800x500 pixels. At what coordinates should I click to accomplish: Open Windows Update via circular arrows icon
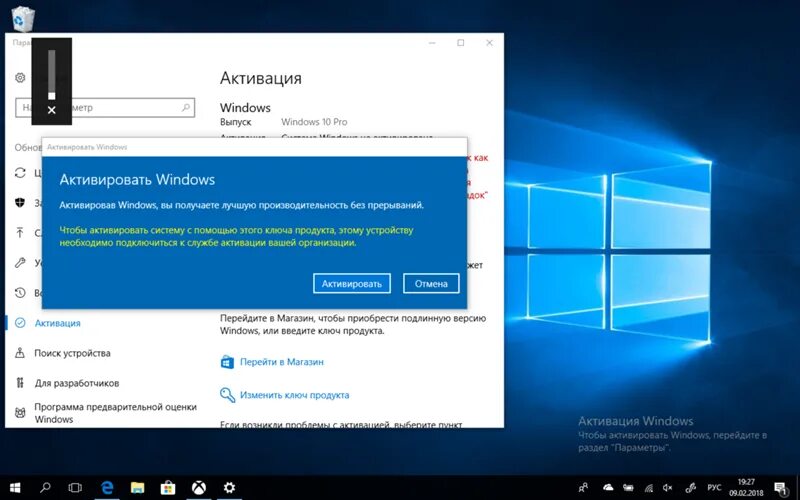pyautogui.click(x=20, y=172)
